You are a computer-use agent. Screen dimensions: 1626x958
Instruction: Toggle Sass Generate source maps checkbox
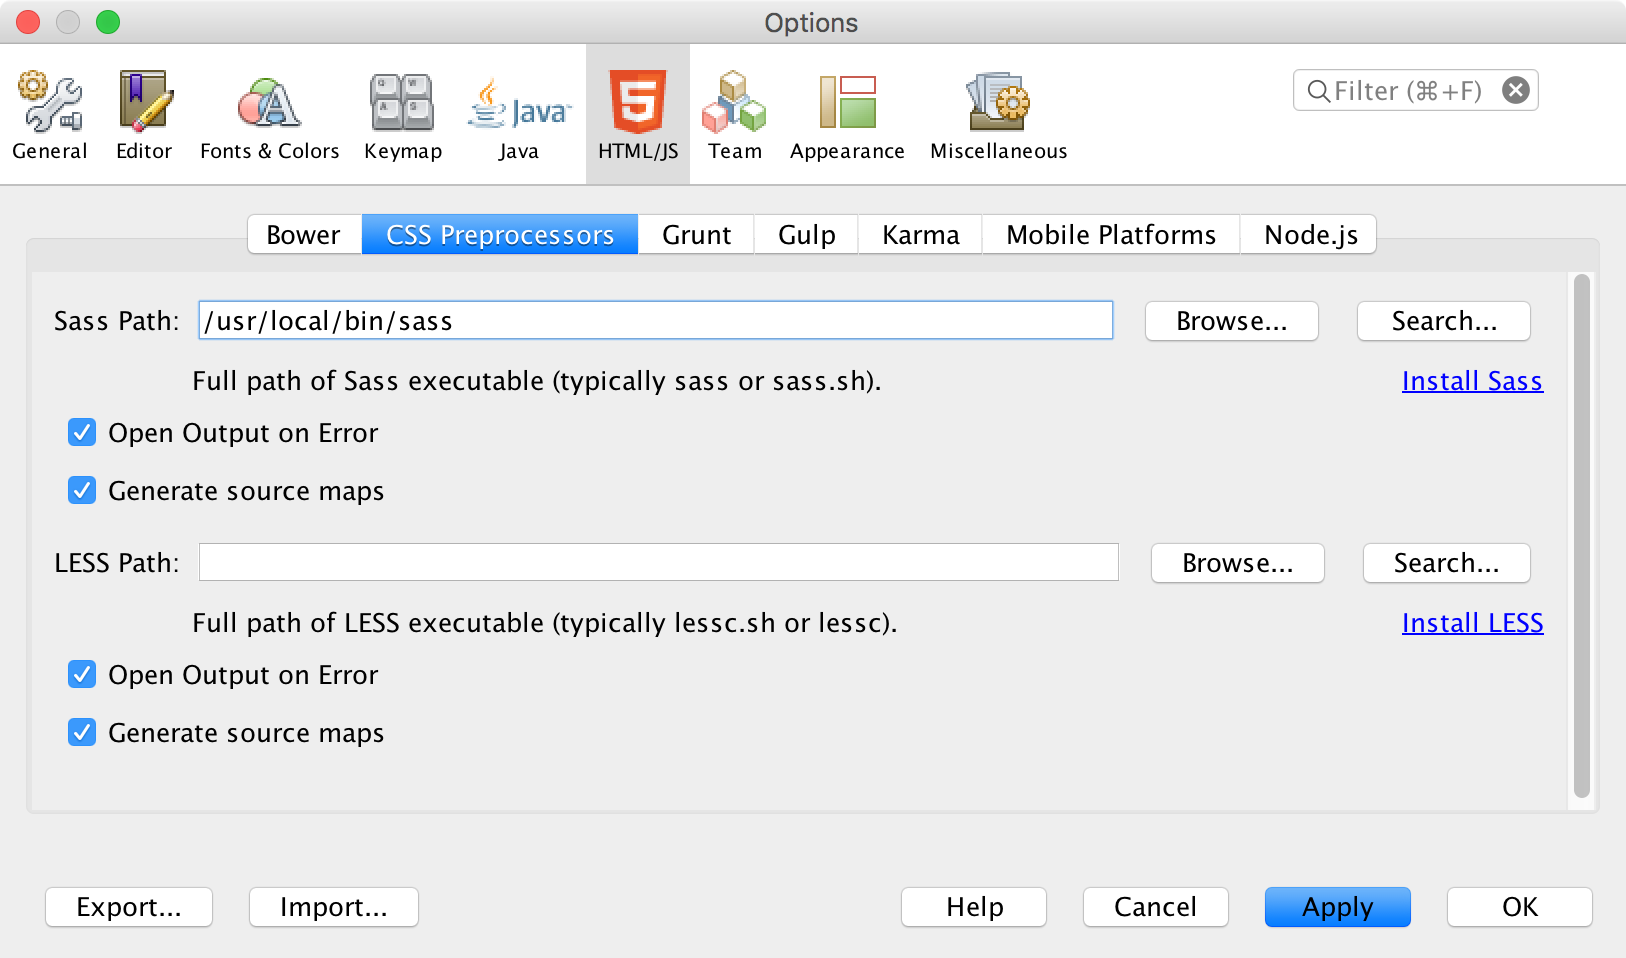[82, 490]
